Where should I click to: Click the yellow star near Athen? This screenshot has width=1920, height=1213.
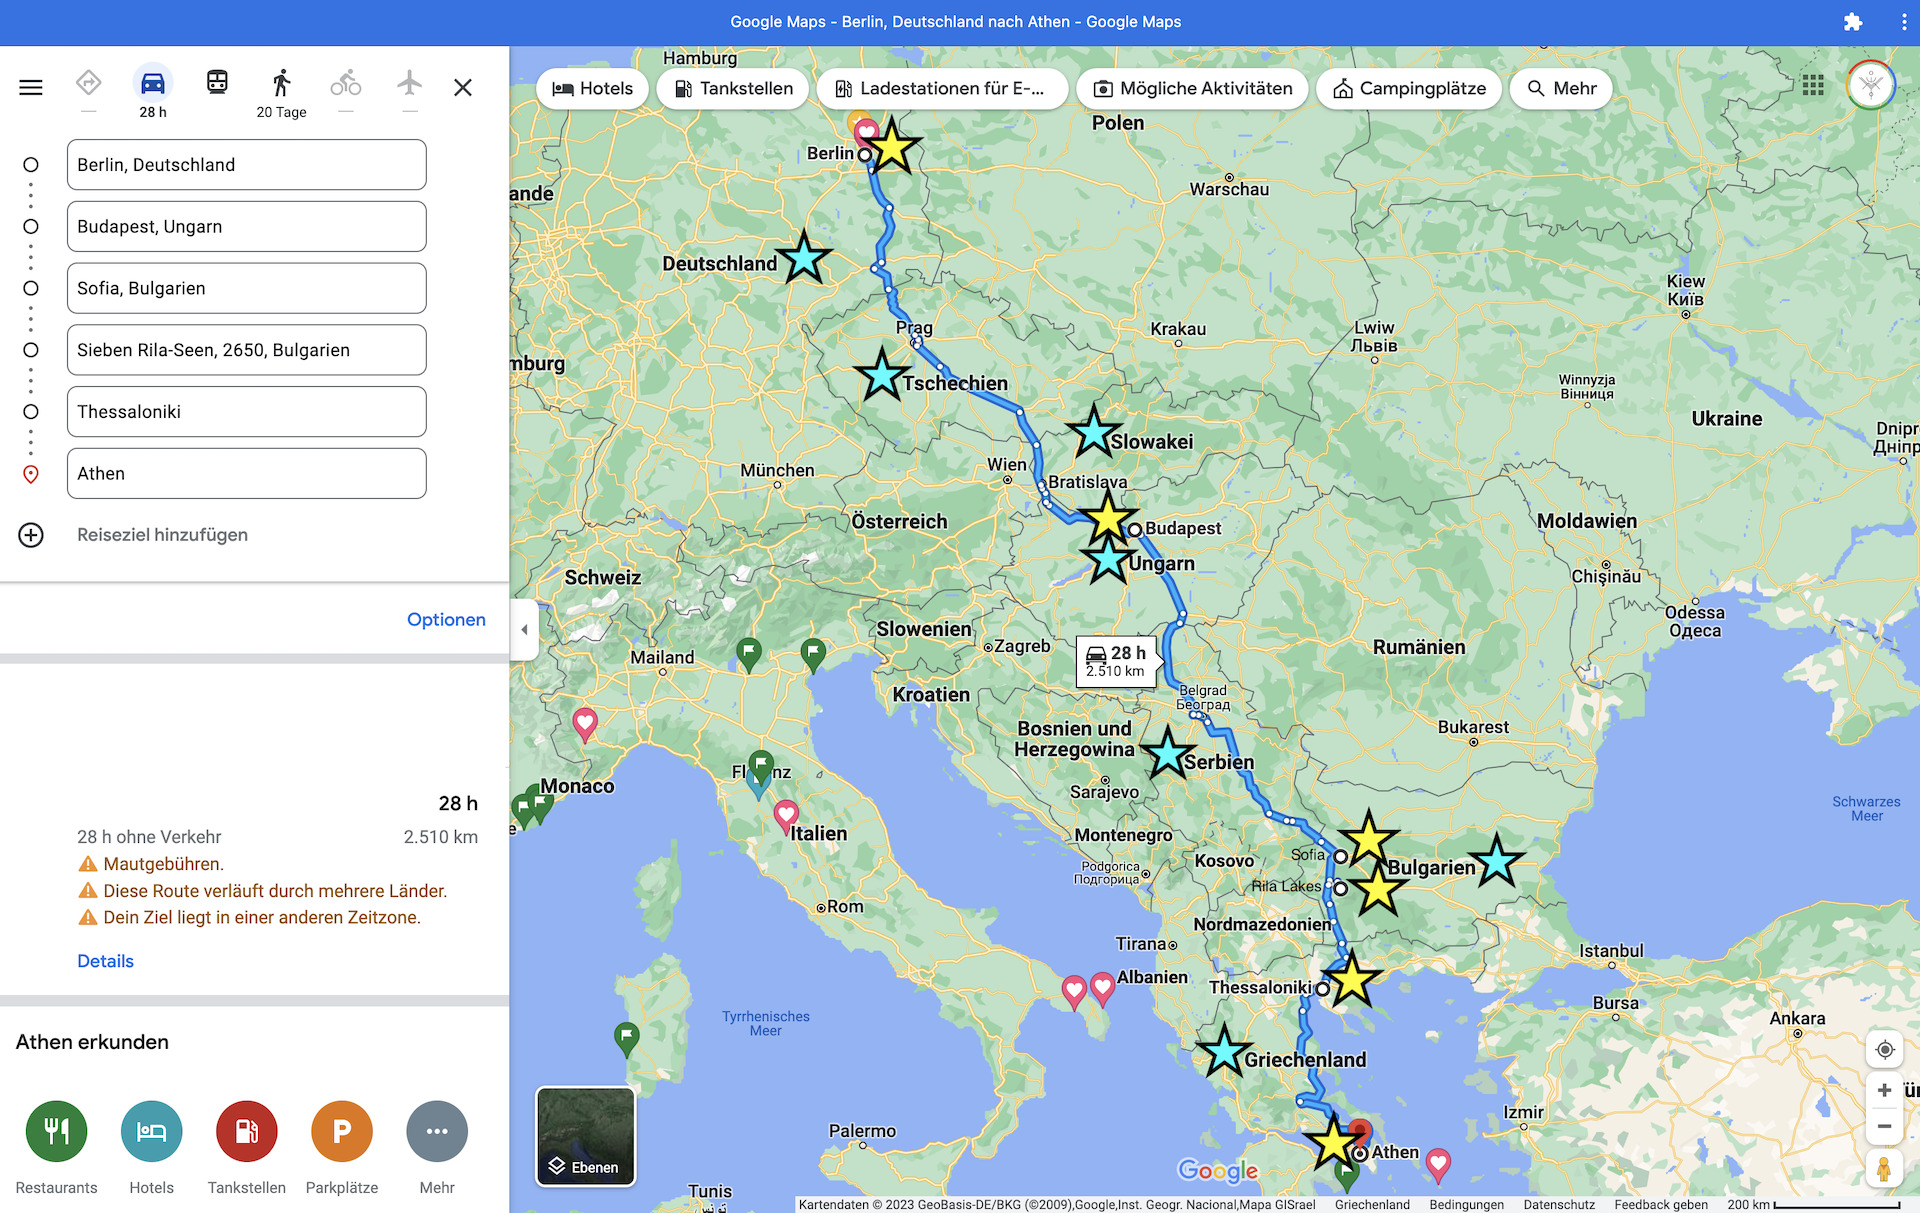pos(1333,1142)
